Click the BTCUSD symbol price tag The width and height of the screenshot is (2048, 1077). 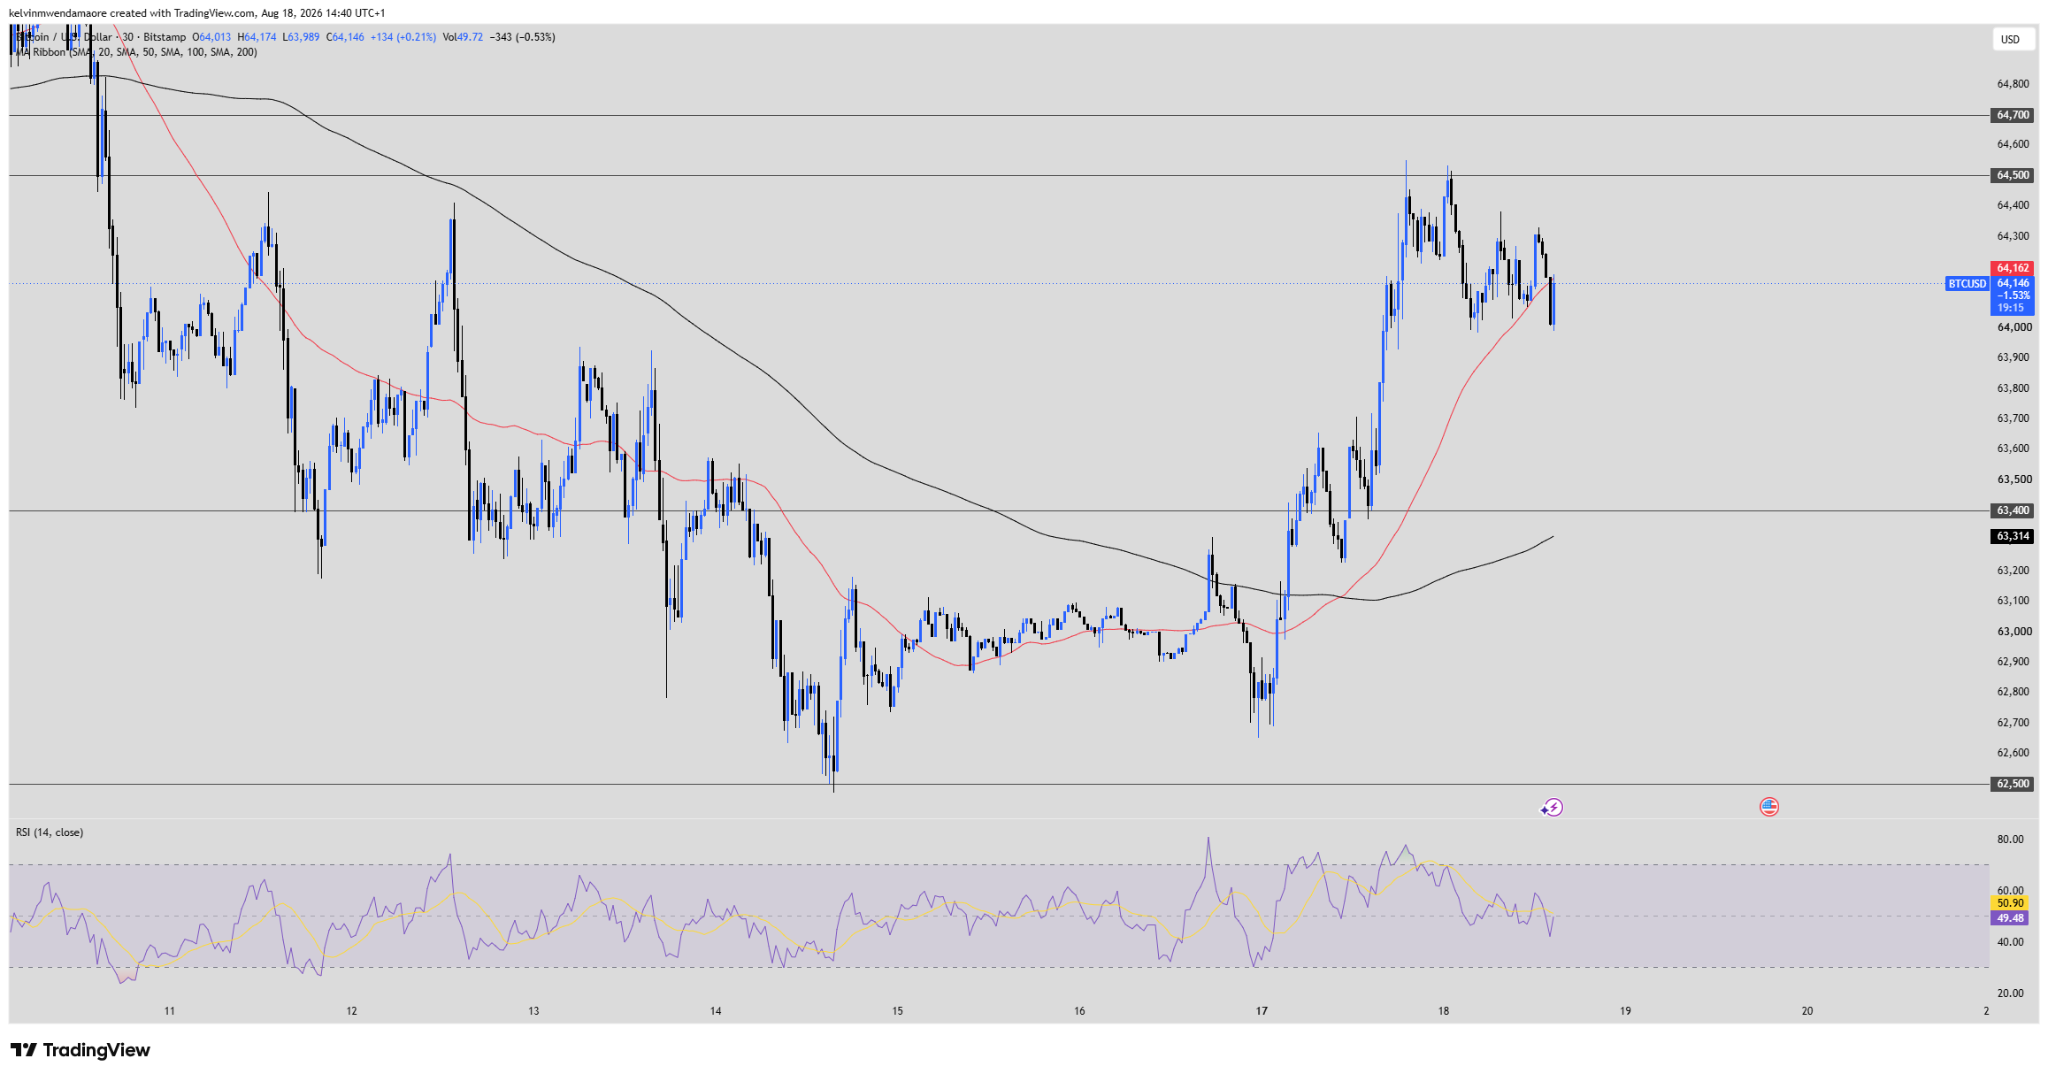[1967, 284]
